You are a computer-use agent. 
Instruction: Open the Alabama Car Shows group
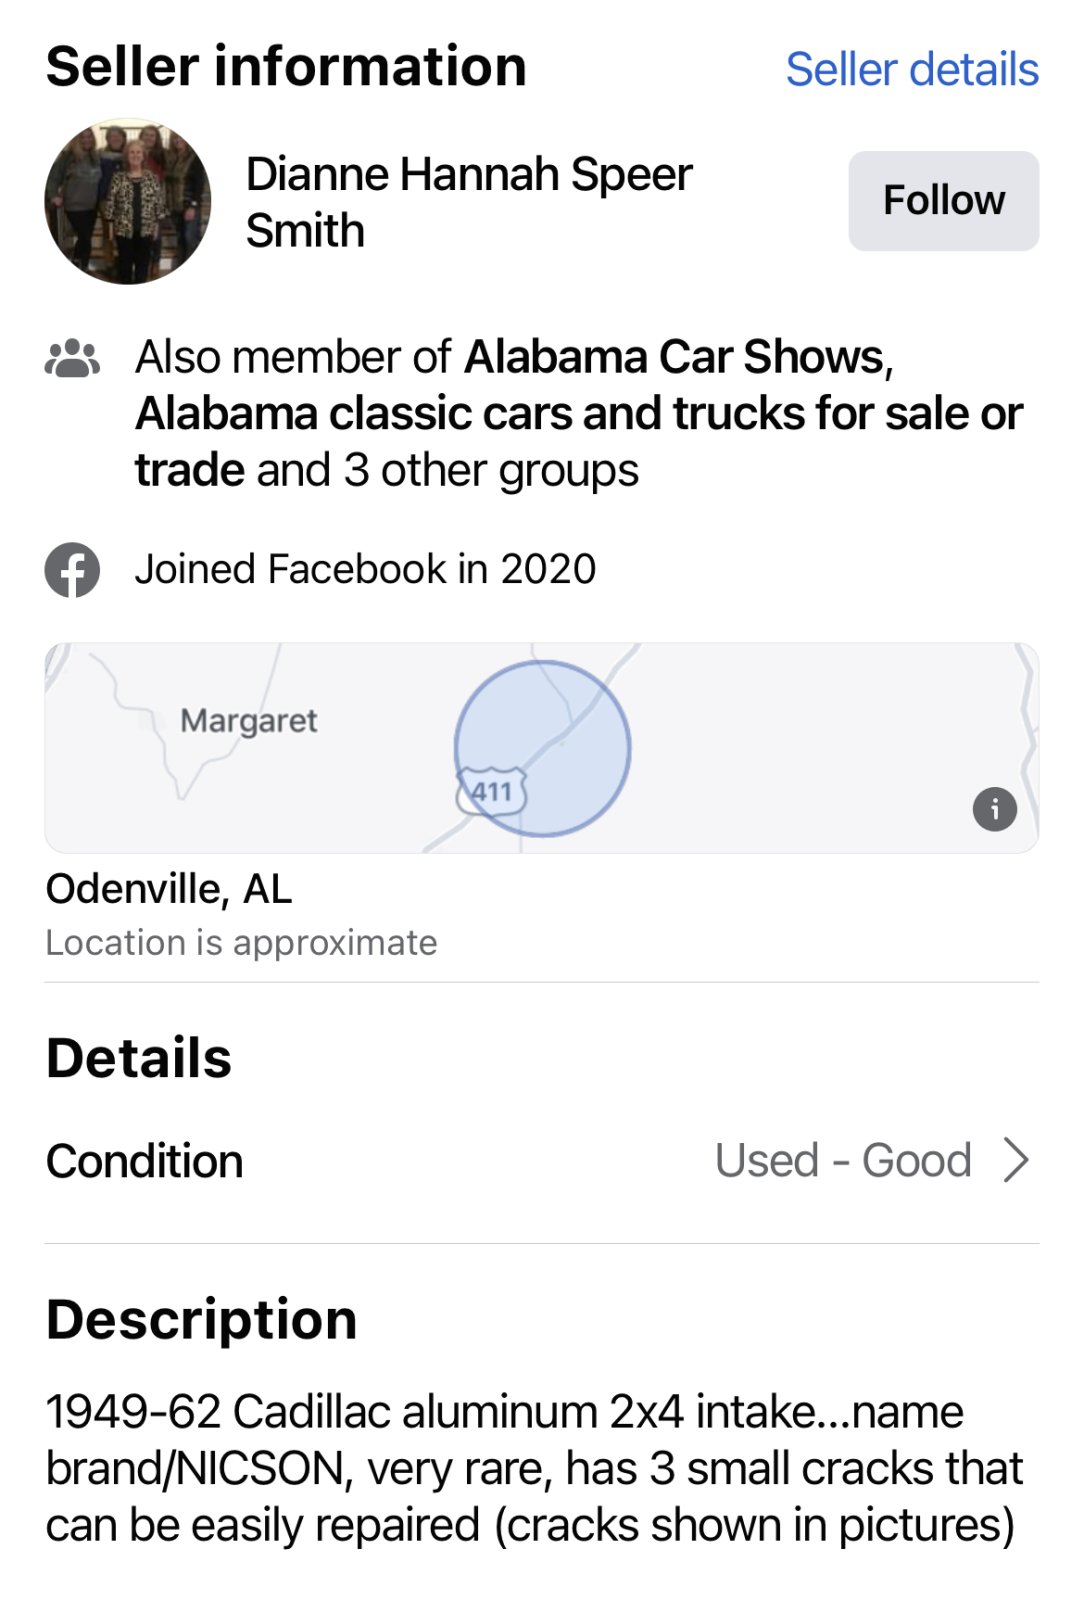click(x=675, y=357)
